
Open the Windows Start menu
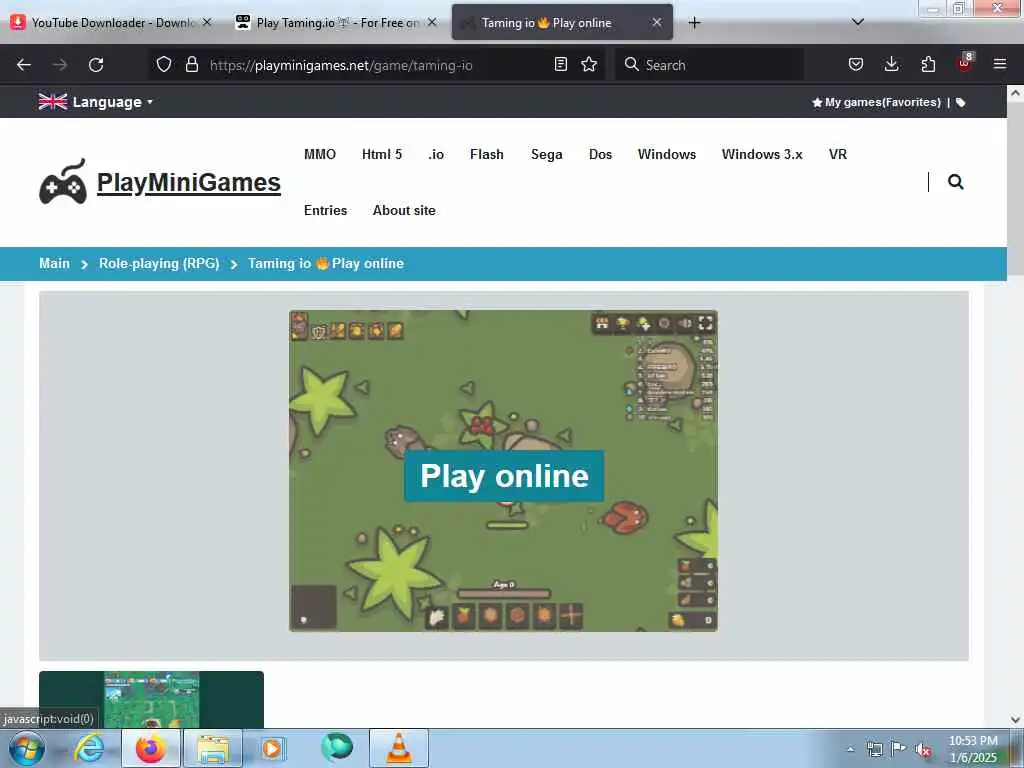[26, 748]
